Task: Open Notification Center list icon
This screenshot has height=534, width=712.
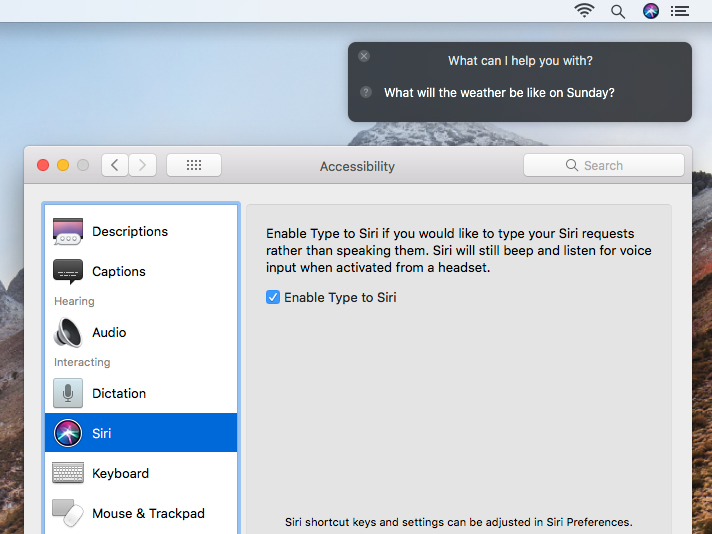Action: [x=680, y=11]
